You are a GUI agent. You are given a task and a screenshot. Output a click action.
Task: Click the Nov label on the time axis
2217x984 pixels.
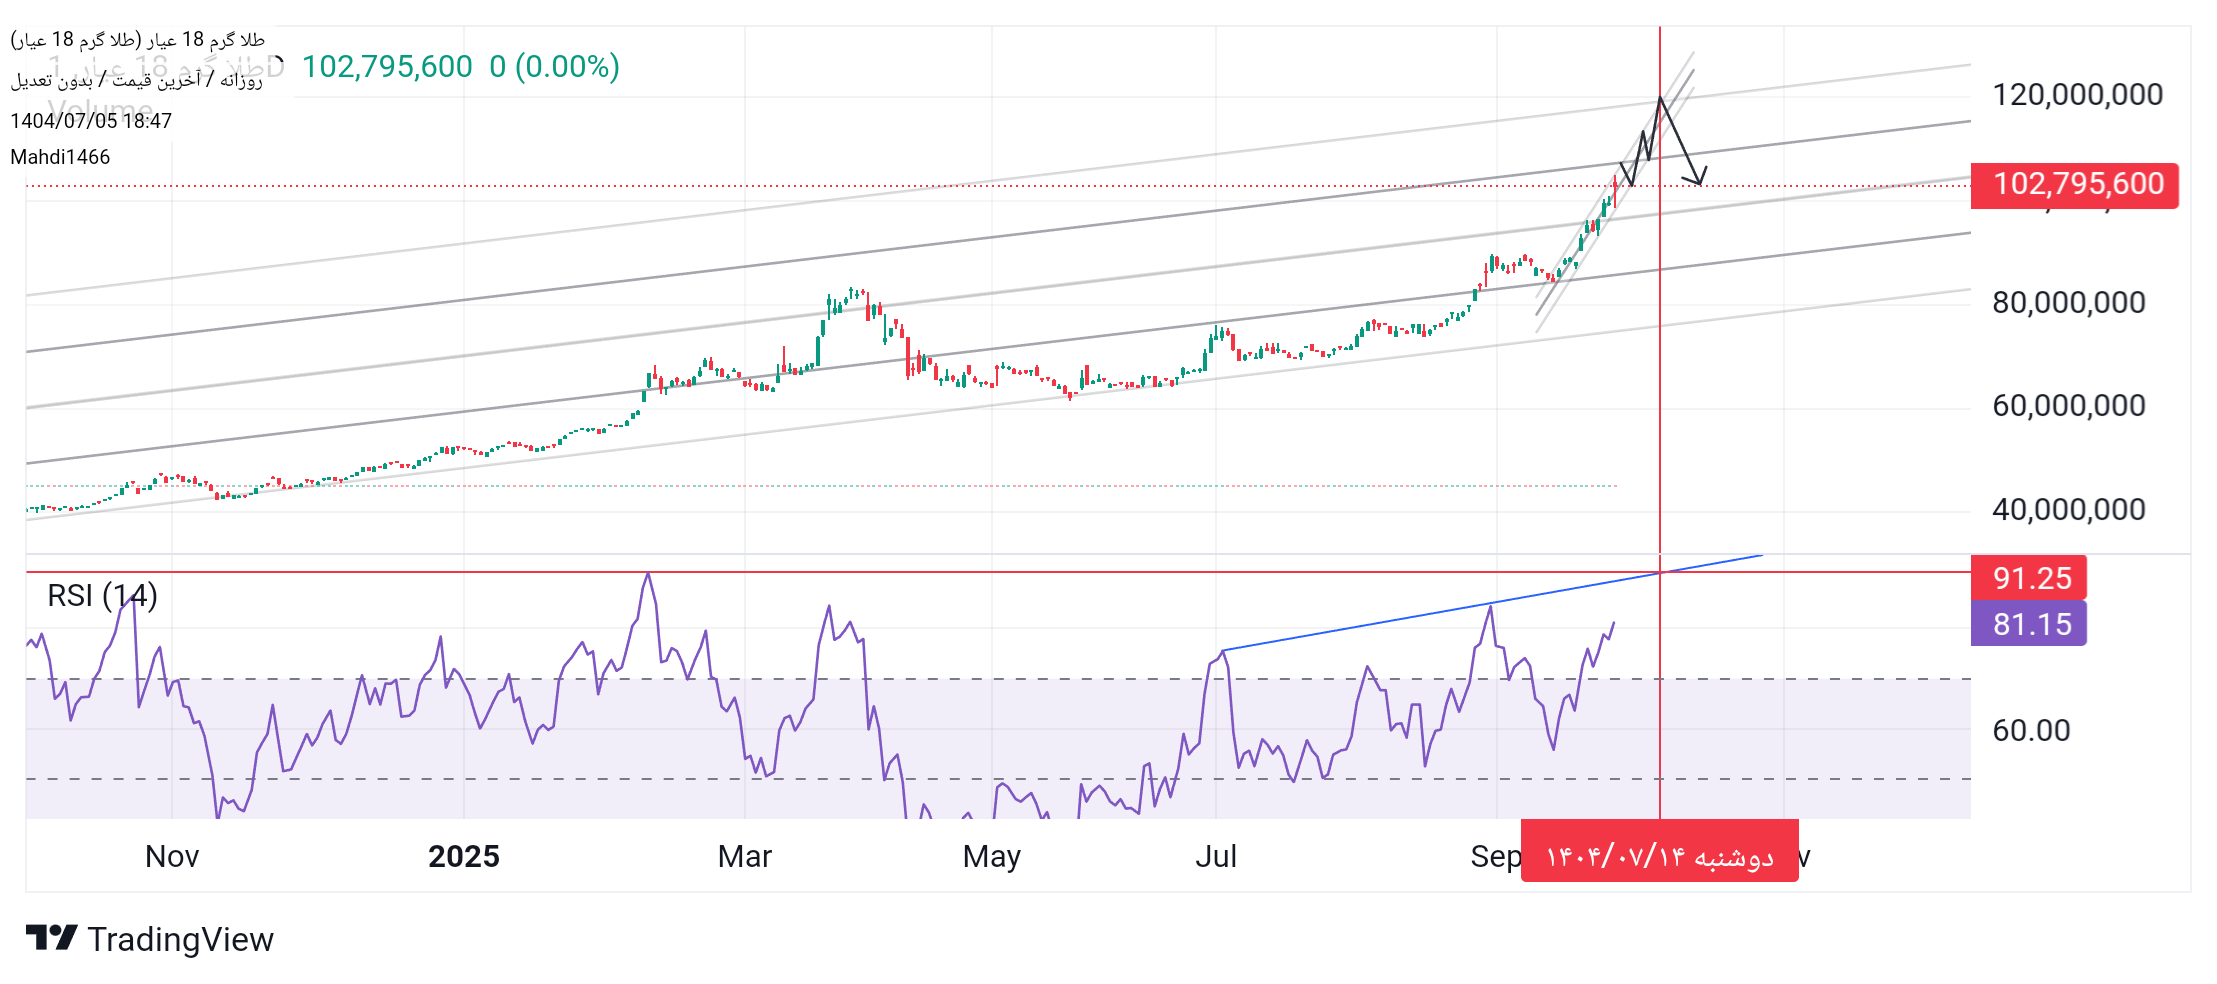click(x=172, y=857)
